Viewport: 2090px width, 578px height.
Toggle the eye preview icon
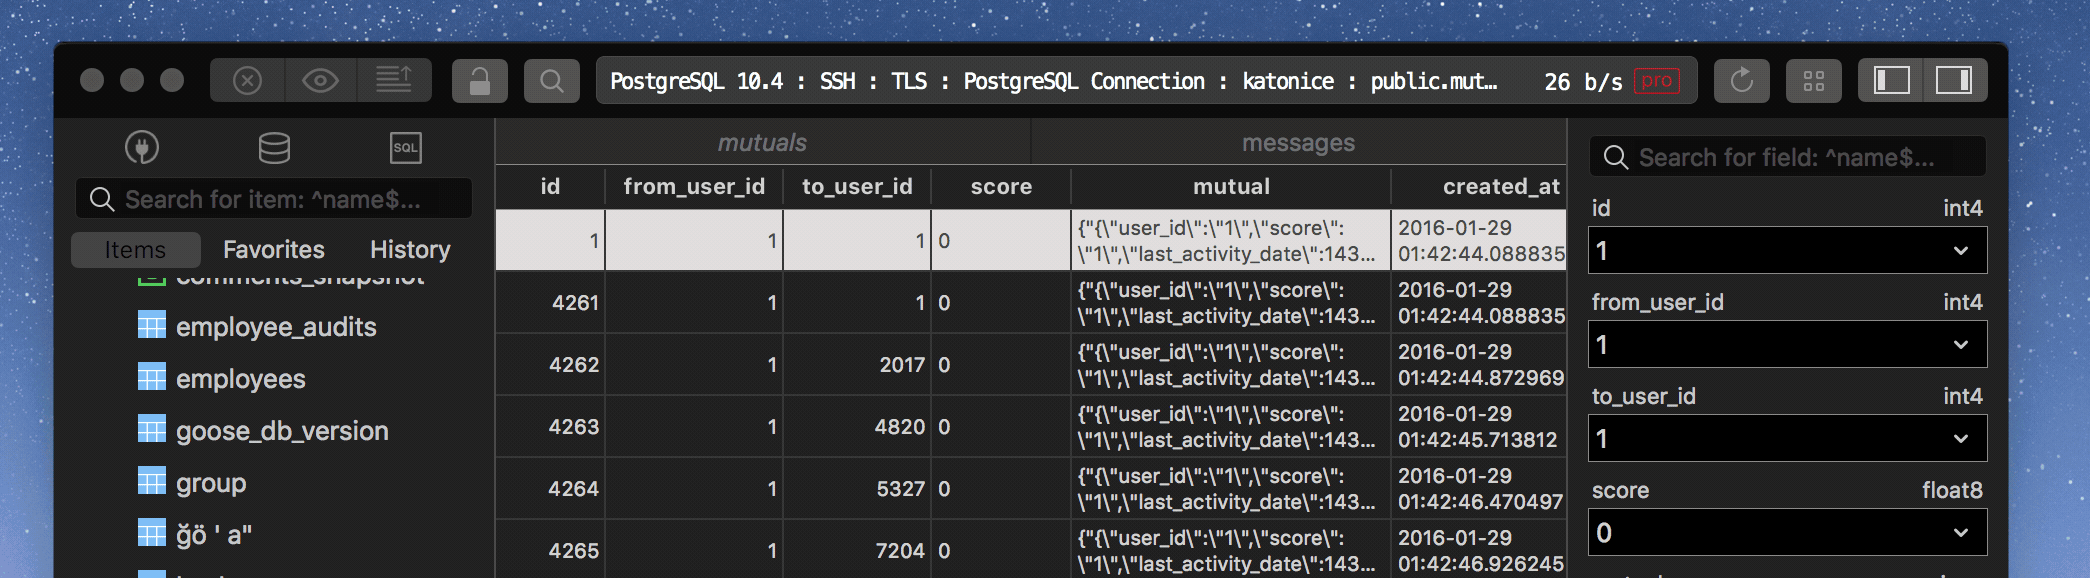tap(320, 80)
